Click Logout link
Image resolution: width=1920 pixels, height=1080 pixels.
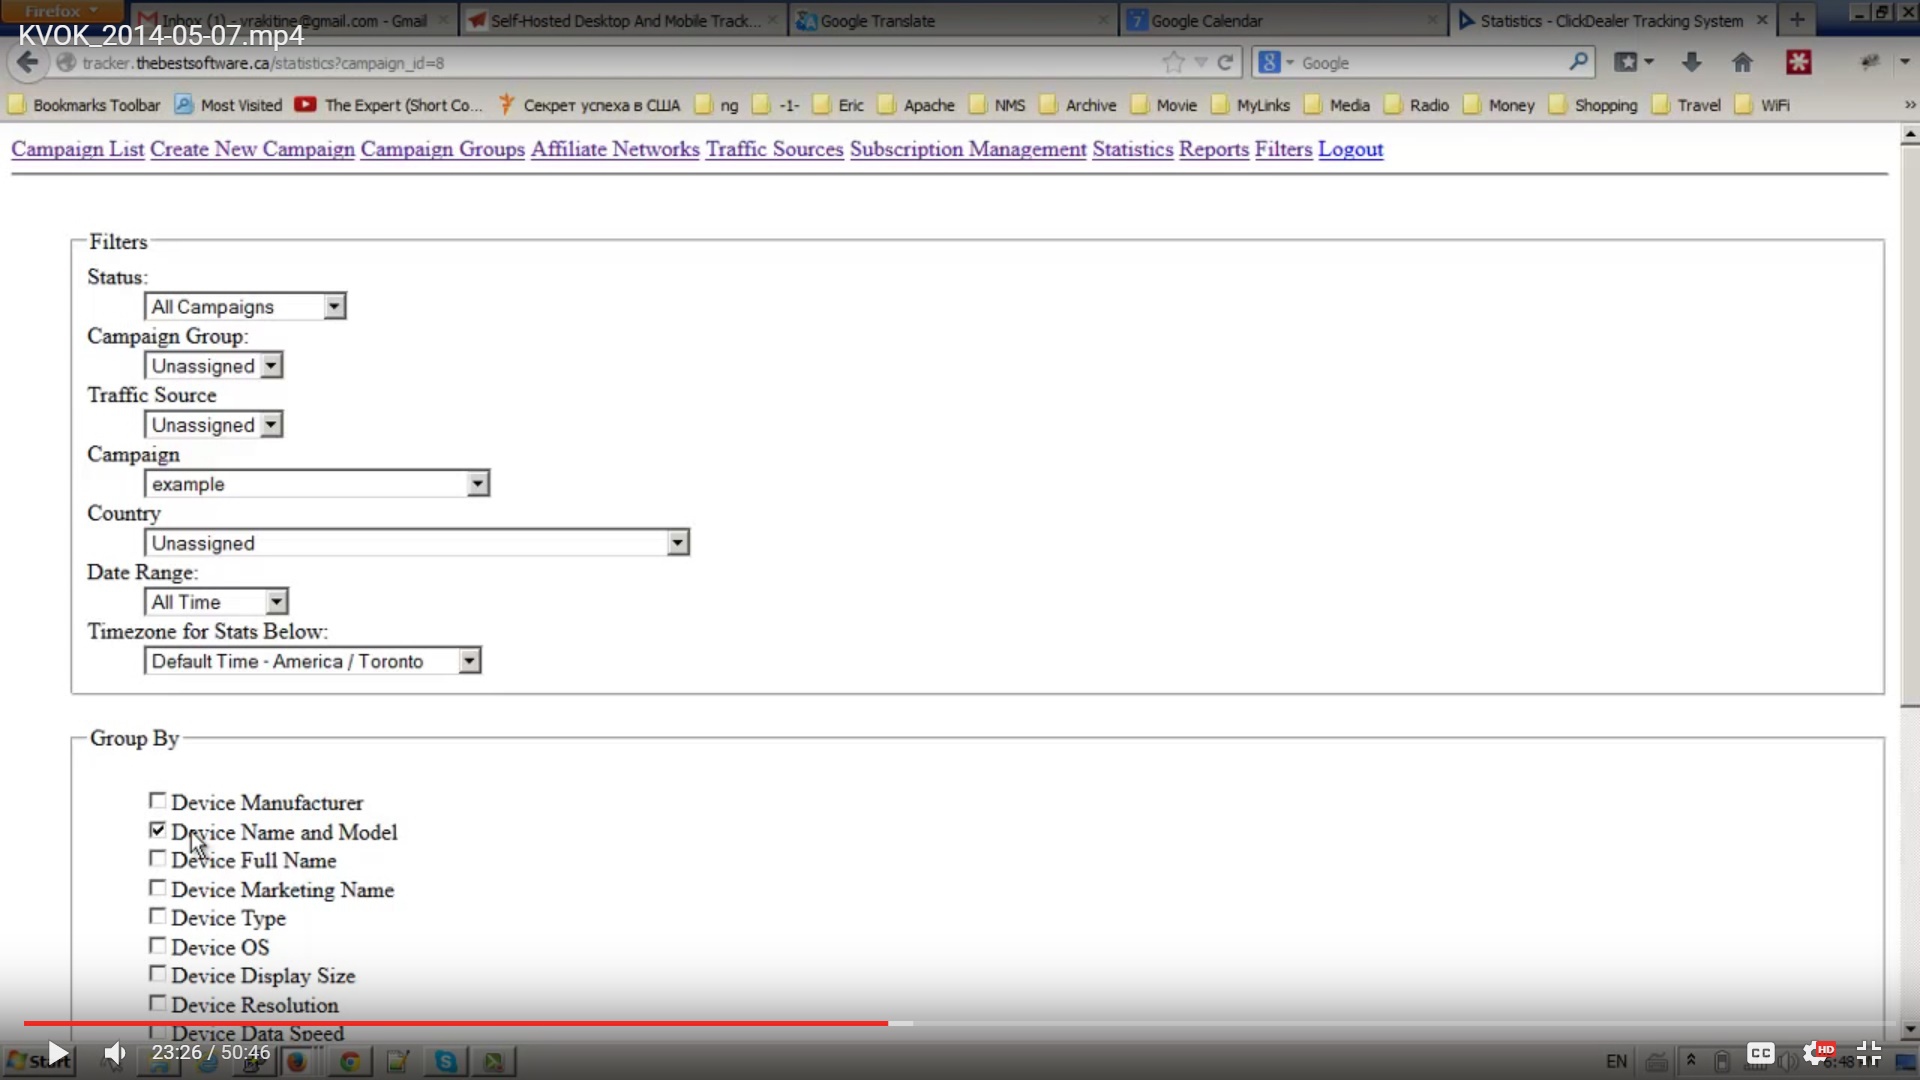pos(1351,149)
